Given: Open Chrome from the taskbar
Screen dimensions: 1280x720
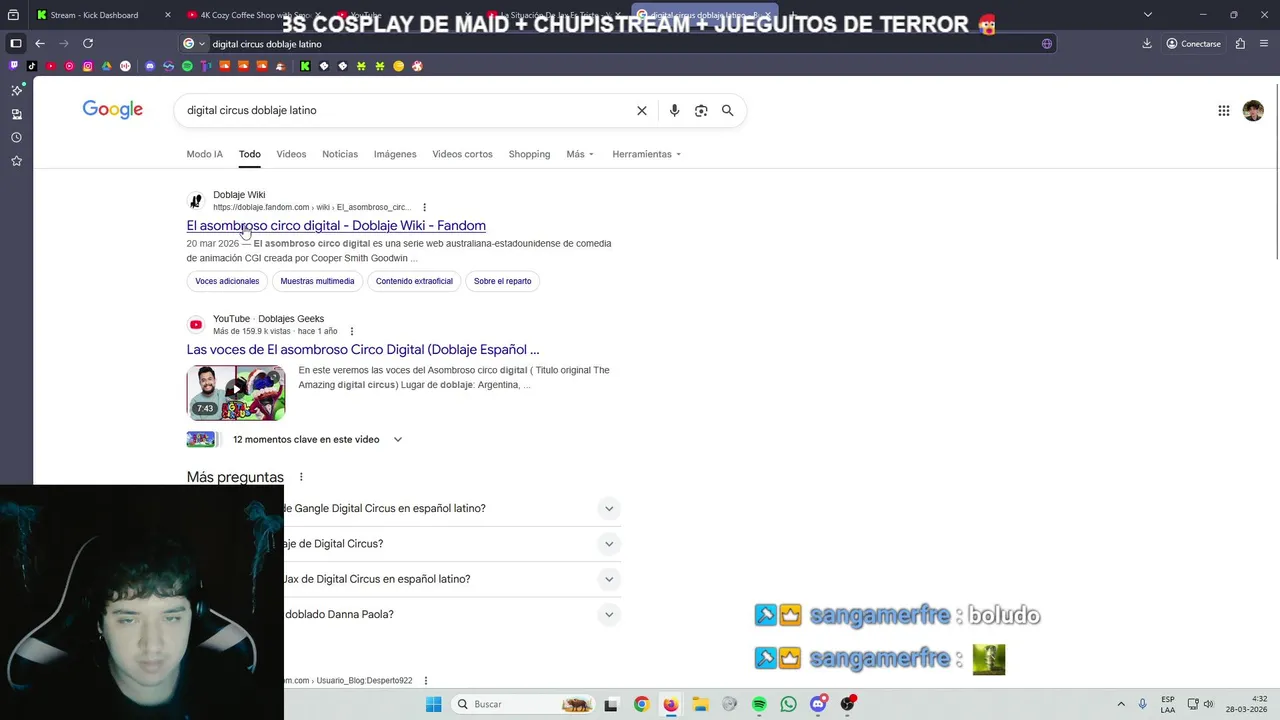Looking at the screenshot, I should [x=642, y=704].
